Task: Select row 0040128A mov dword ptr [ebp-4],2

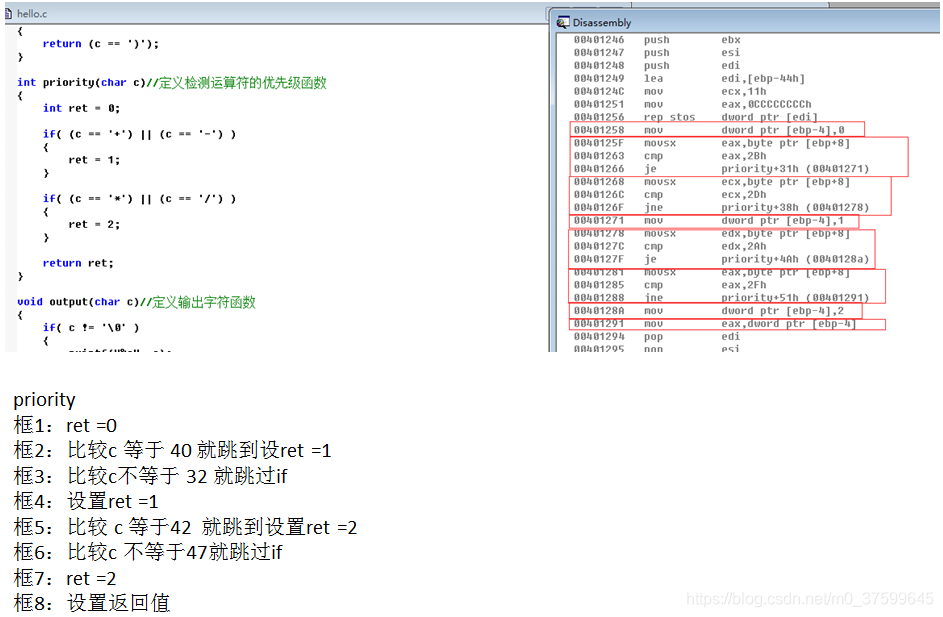Action: (709, 311)
